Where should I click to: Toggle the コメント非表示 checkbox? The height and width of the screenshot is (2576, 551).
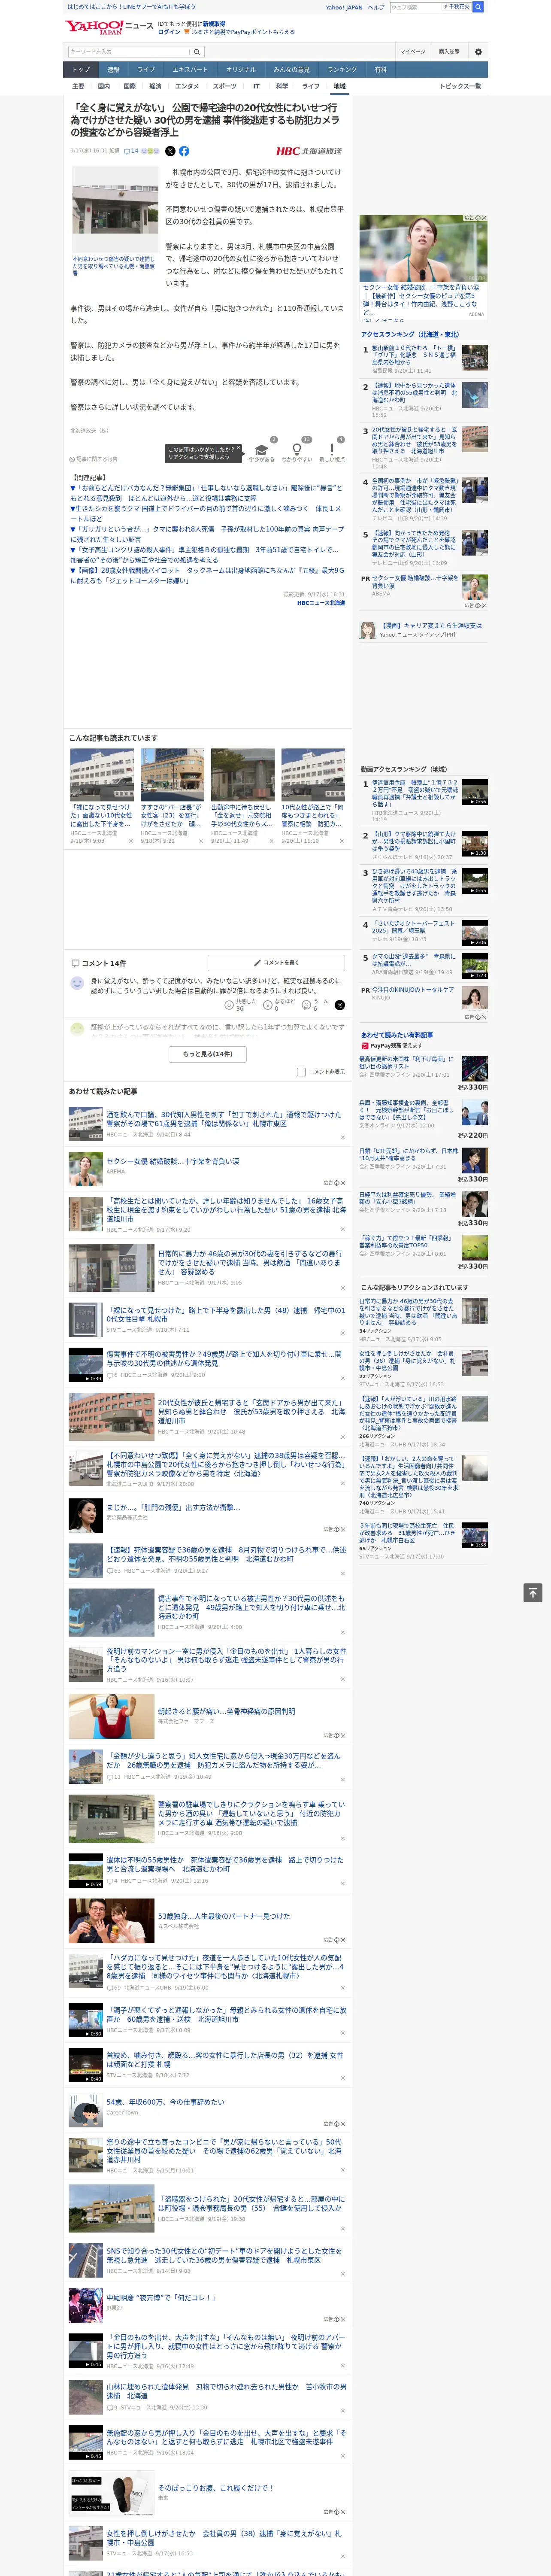point(301,1072)
